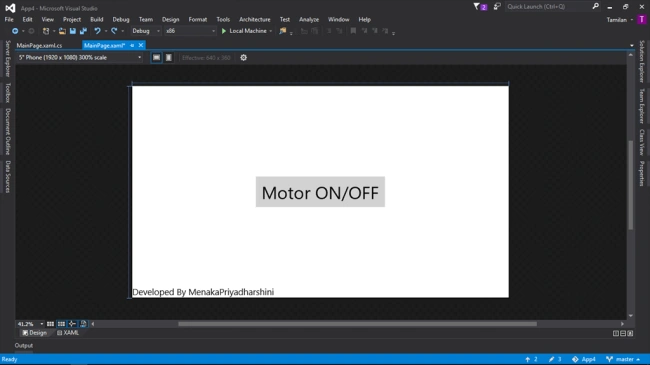Click the Navigate Backward toolbar icon
Screen dimensions: 650x365
15,31
